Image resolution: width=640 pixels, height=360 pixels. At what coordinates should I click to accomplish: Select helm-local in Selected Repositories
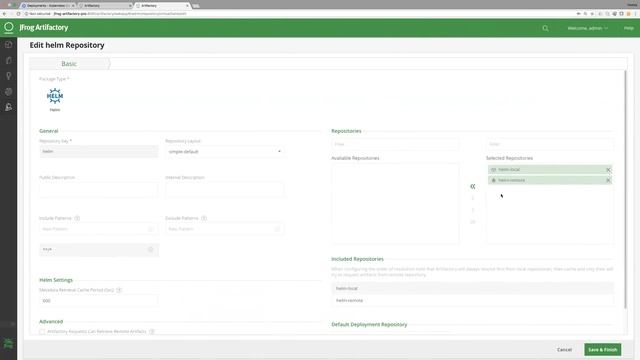coord(550,169)
